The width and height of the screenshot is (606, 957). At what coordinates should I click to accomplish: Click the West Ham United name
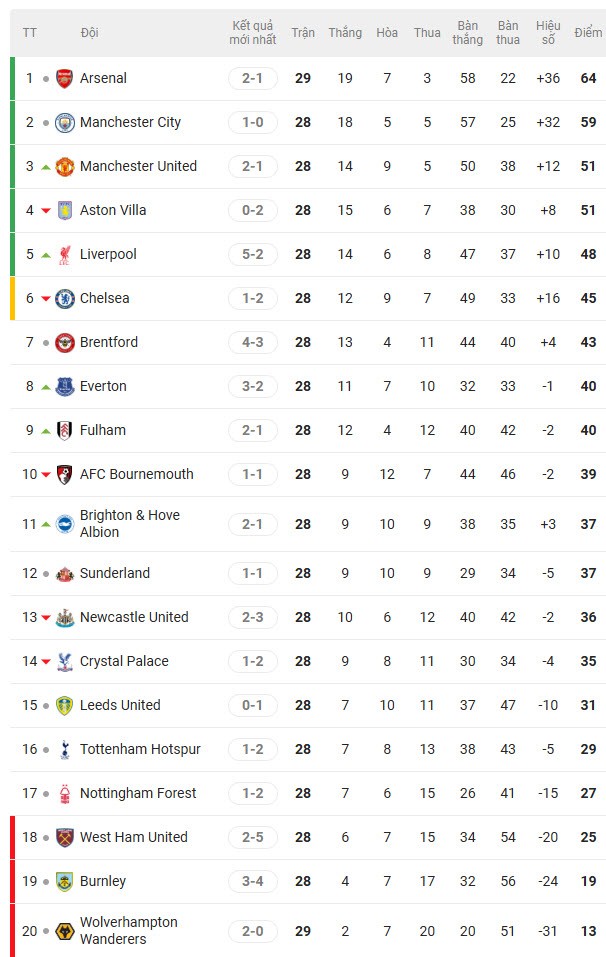click(134, 837)
